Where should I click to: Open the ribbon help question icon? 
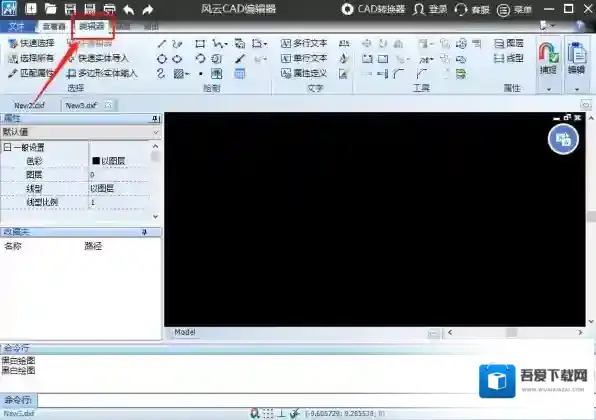pyautogui.click(x=579, y=26)
